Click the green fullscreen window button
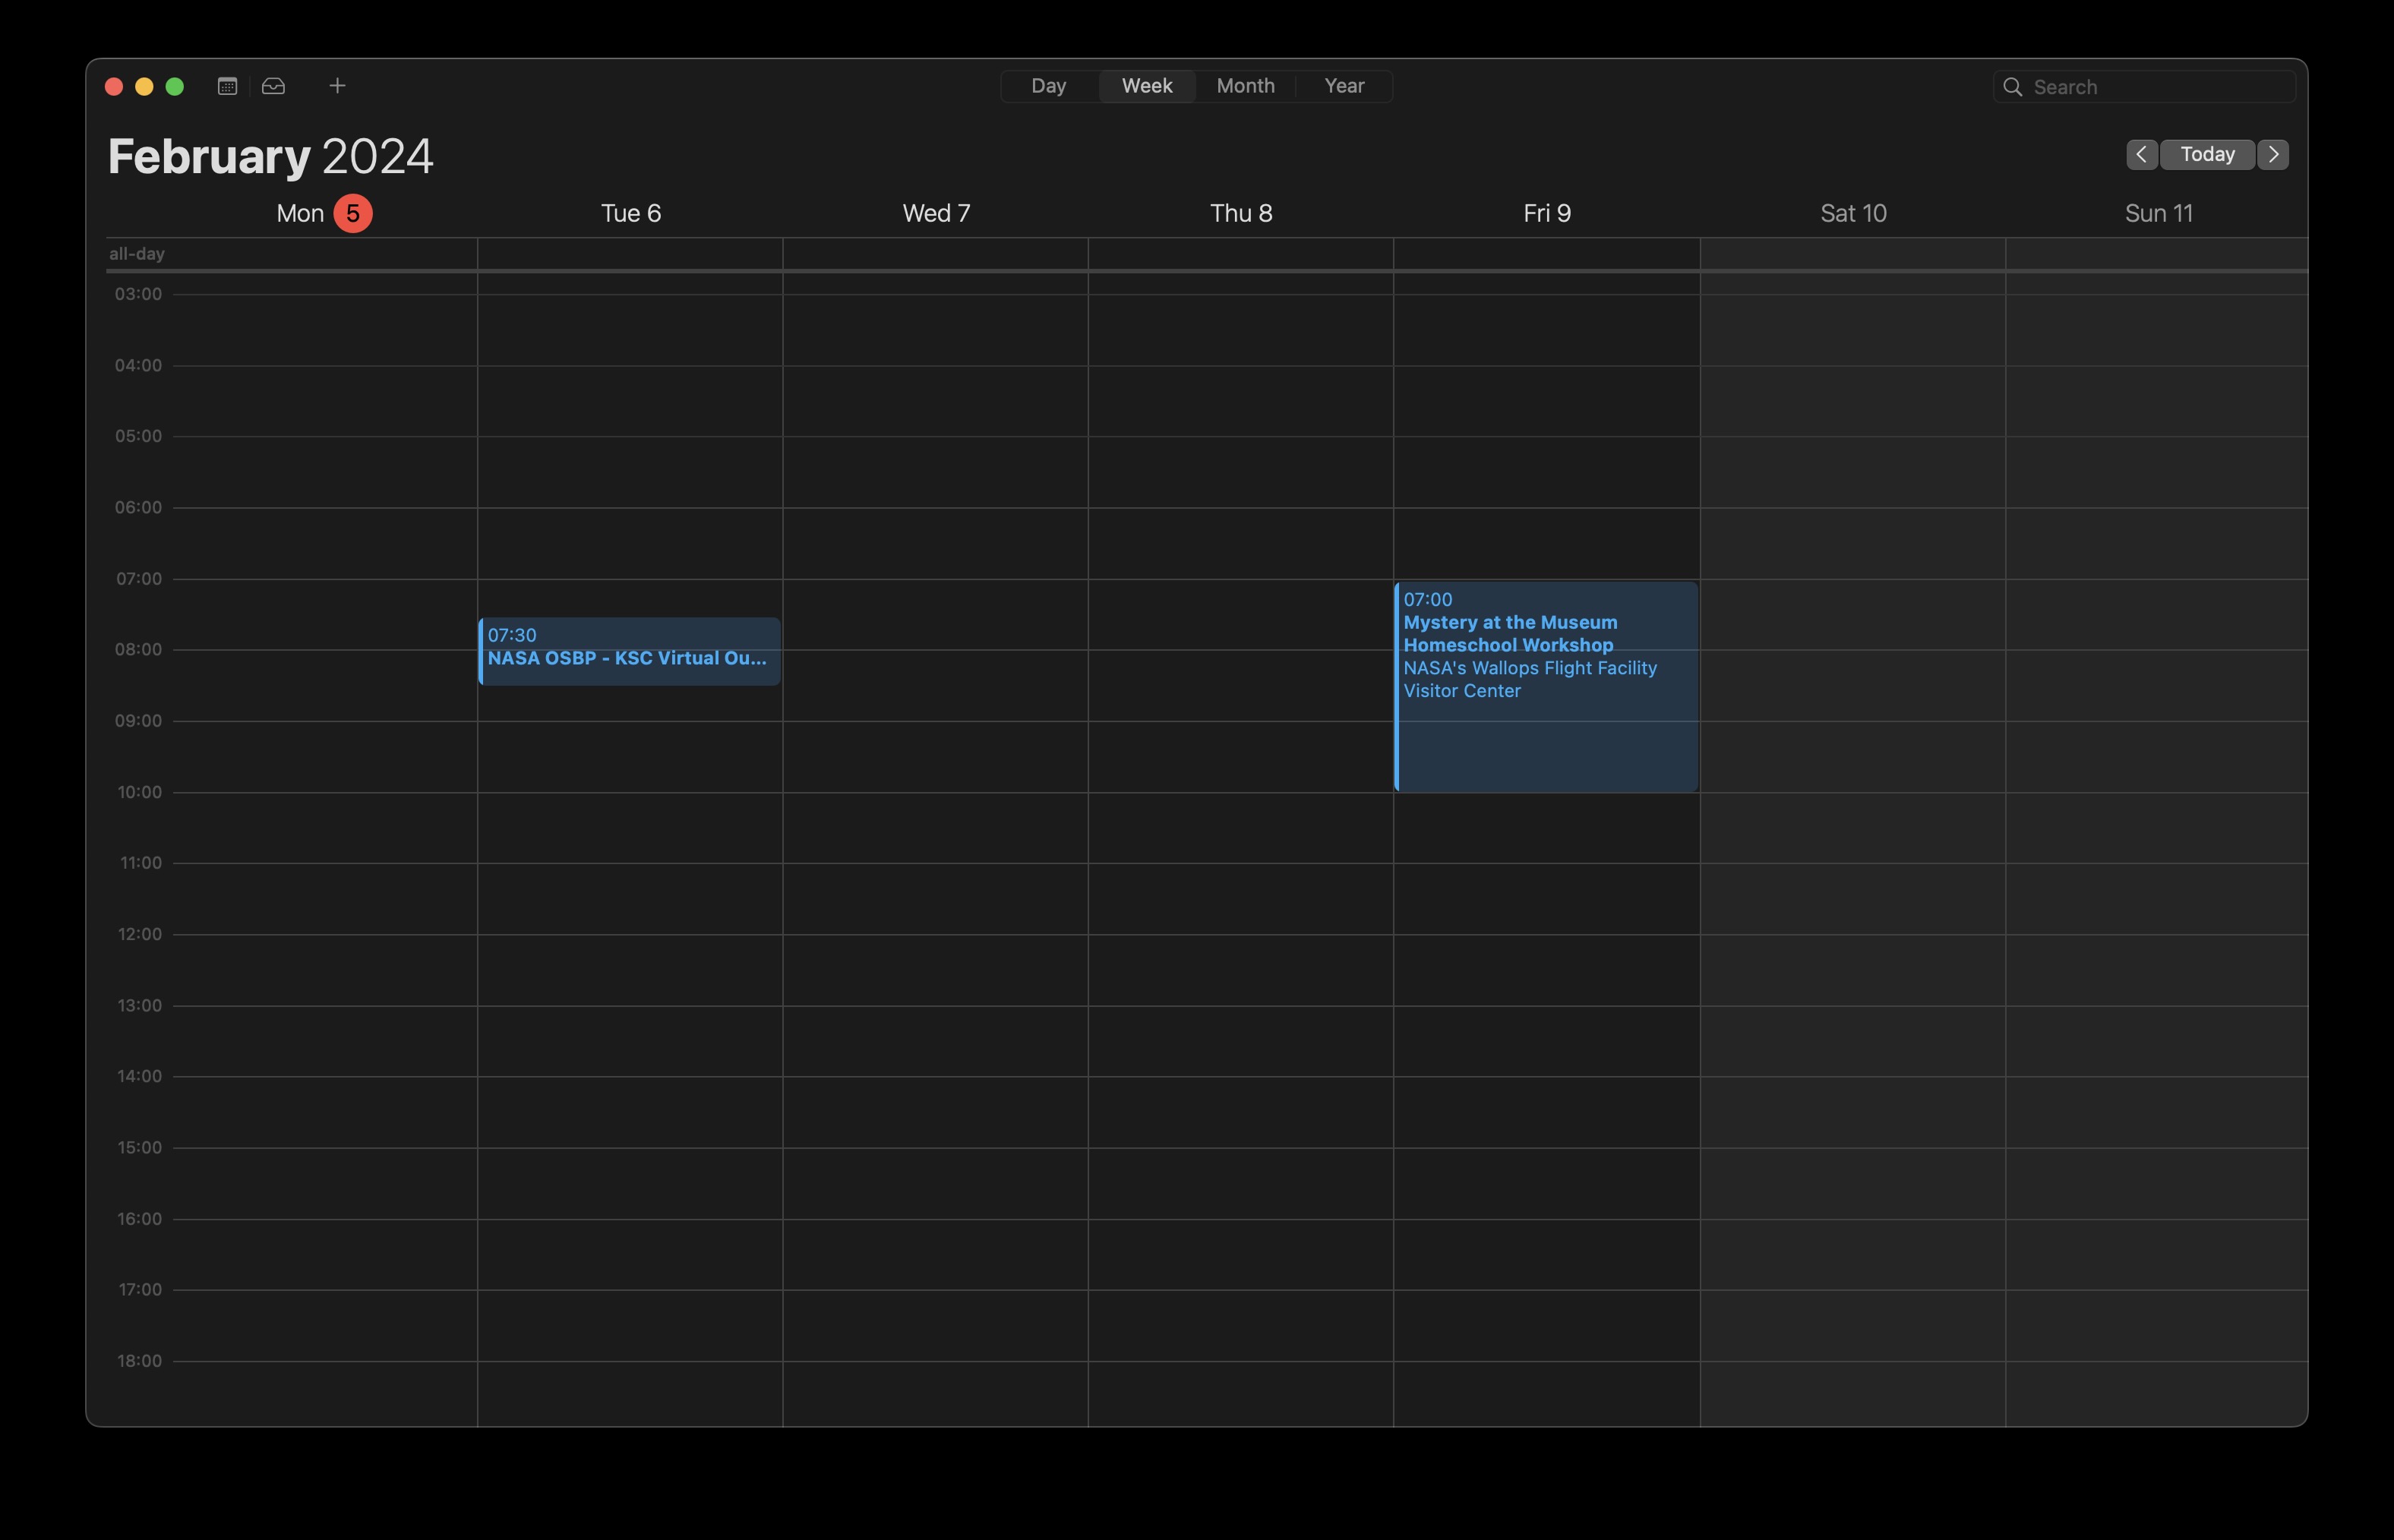The width and height of the screenshot is (2394, 1540). (x=175, y=86)
